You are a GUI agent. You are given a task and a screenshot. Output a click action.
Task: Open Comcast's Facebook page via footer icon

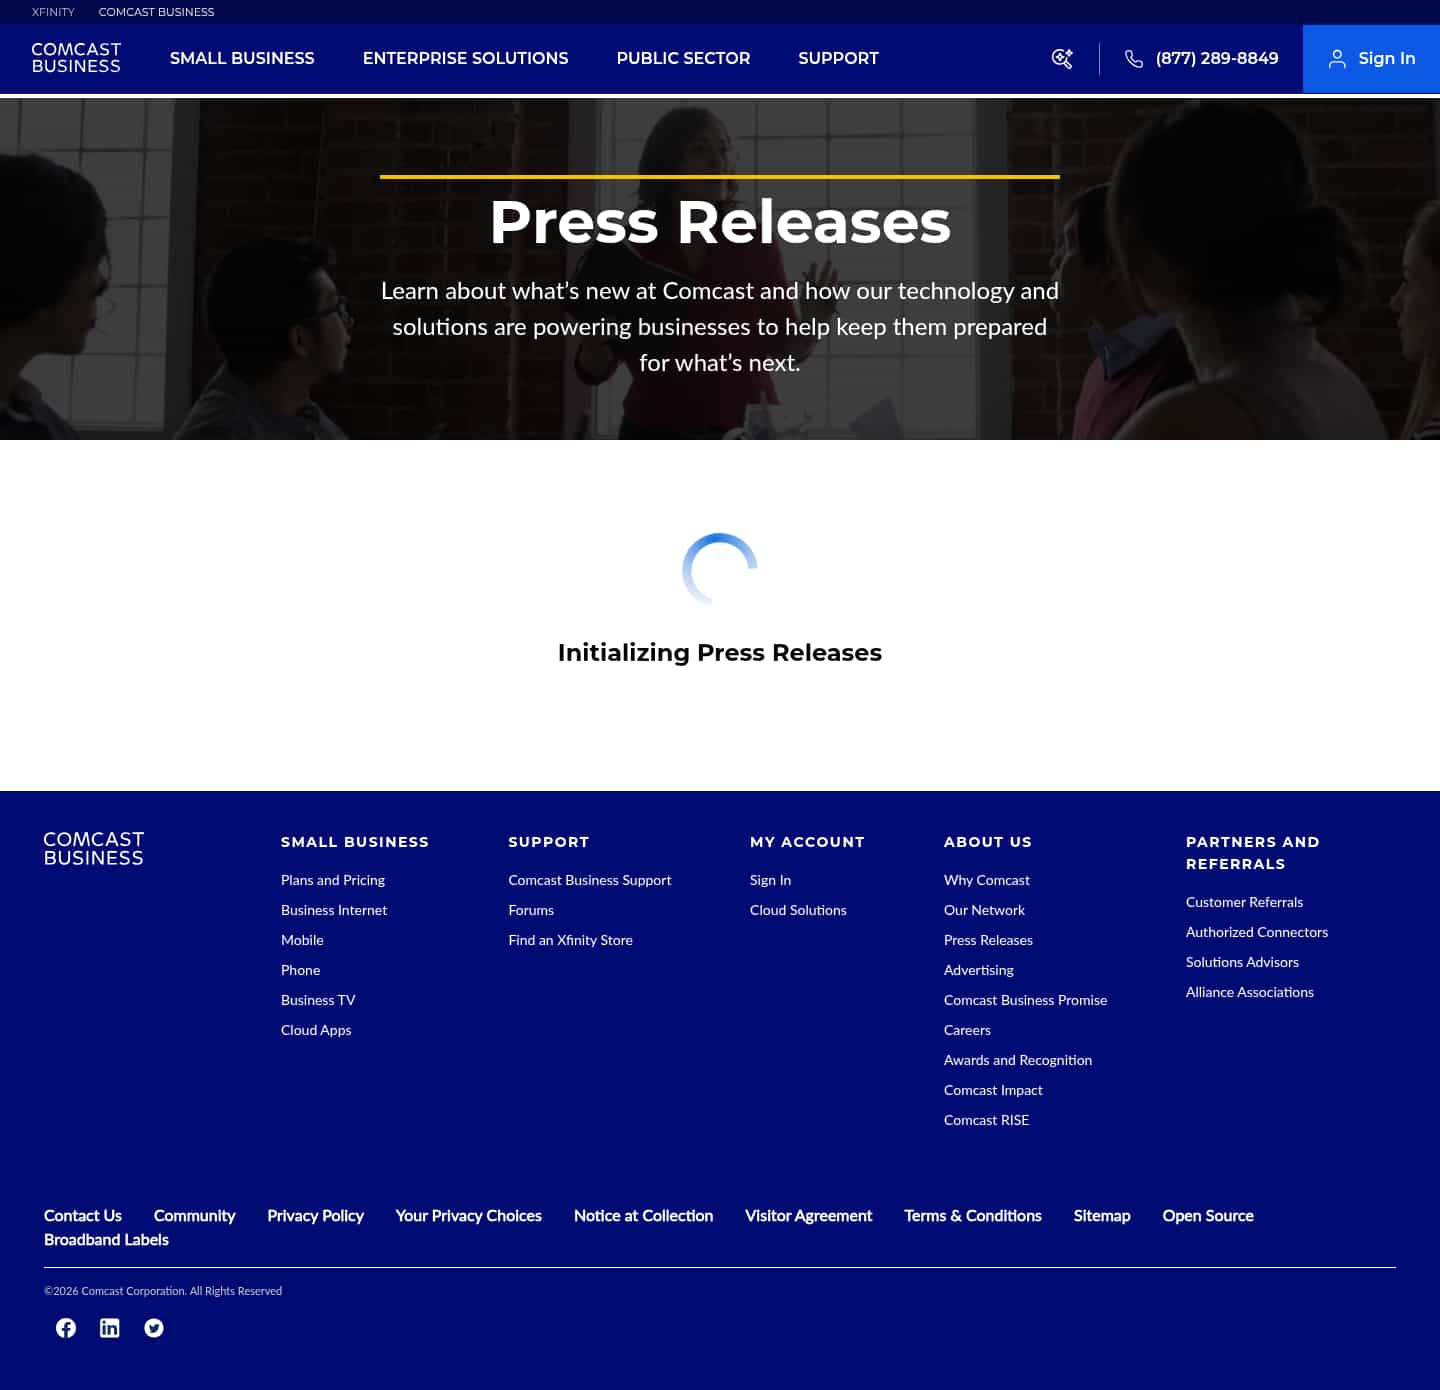(x=66, y=1327)
